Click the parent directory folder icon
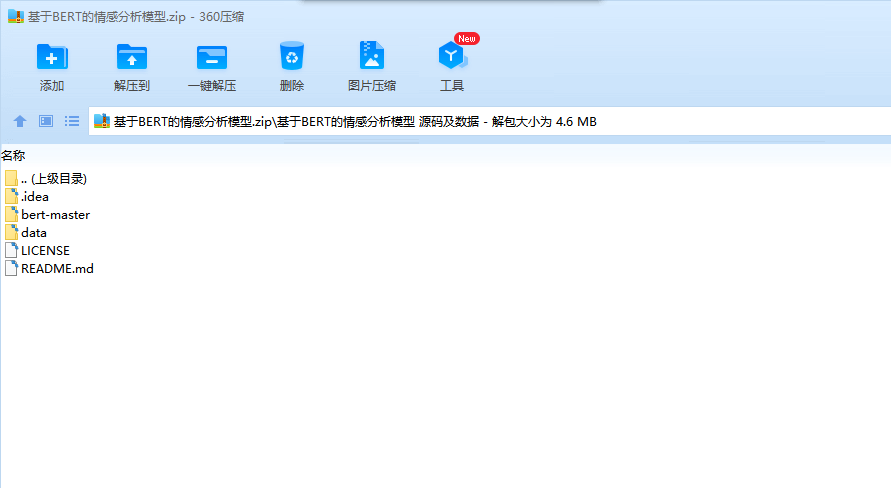The width and height of the screenshot is (891, 488). (x=11, y=178)
